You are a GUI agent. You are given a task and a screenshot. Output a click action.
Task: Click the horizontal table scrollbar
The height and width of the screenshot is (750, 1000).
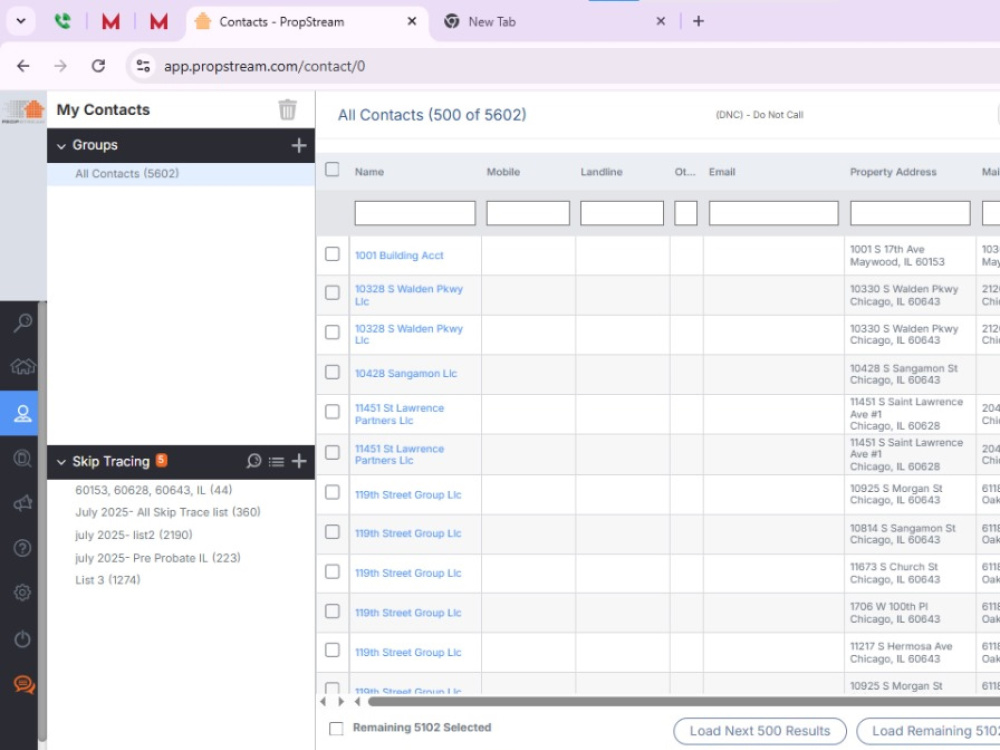pyautogui.click(x=684, y=702)
